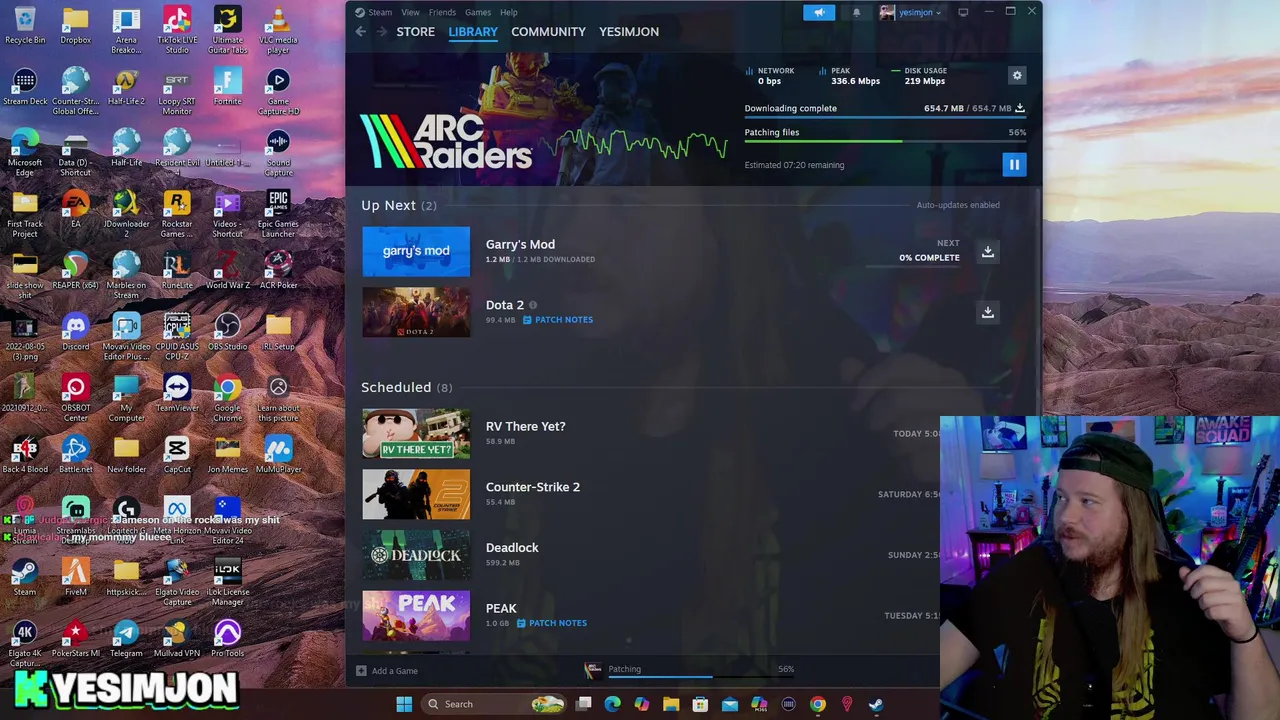Select VLC media player desktop icon
Viewport: 1280px width, 720px height.
278,29
